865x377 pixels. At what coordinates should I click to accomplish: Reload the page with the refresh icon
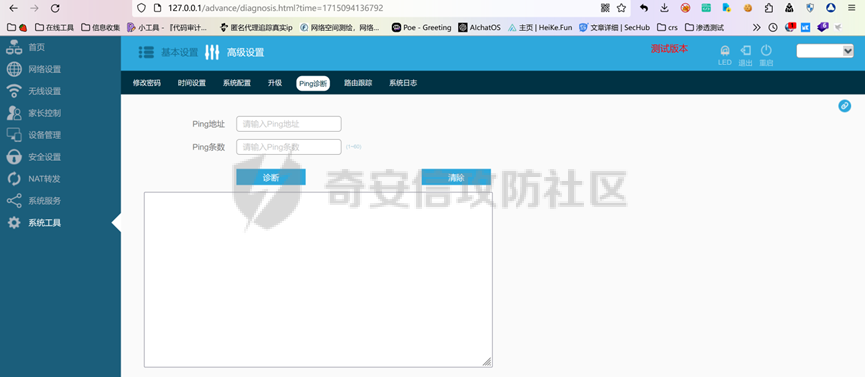(x=55, y=8)
